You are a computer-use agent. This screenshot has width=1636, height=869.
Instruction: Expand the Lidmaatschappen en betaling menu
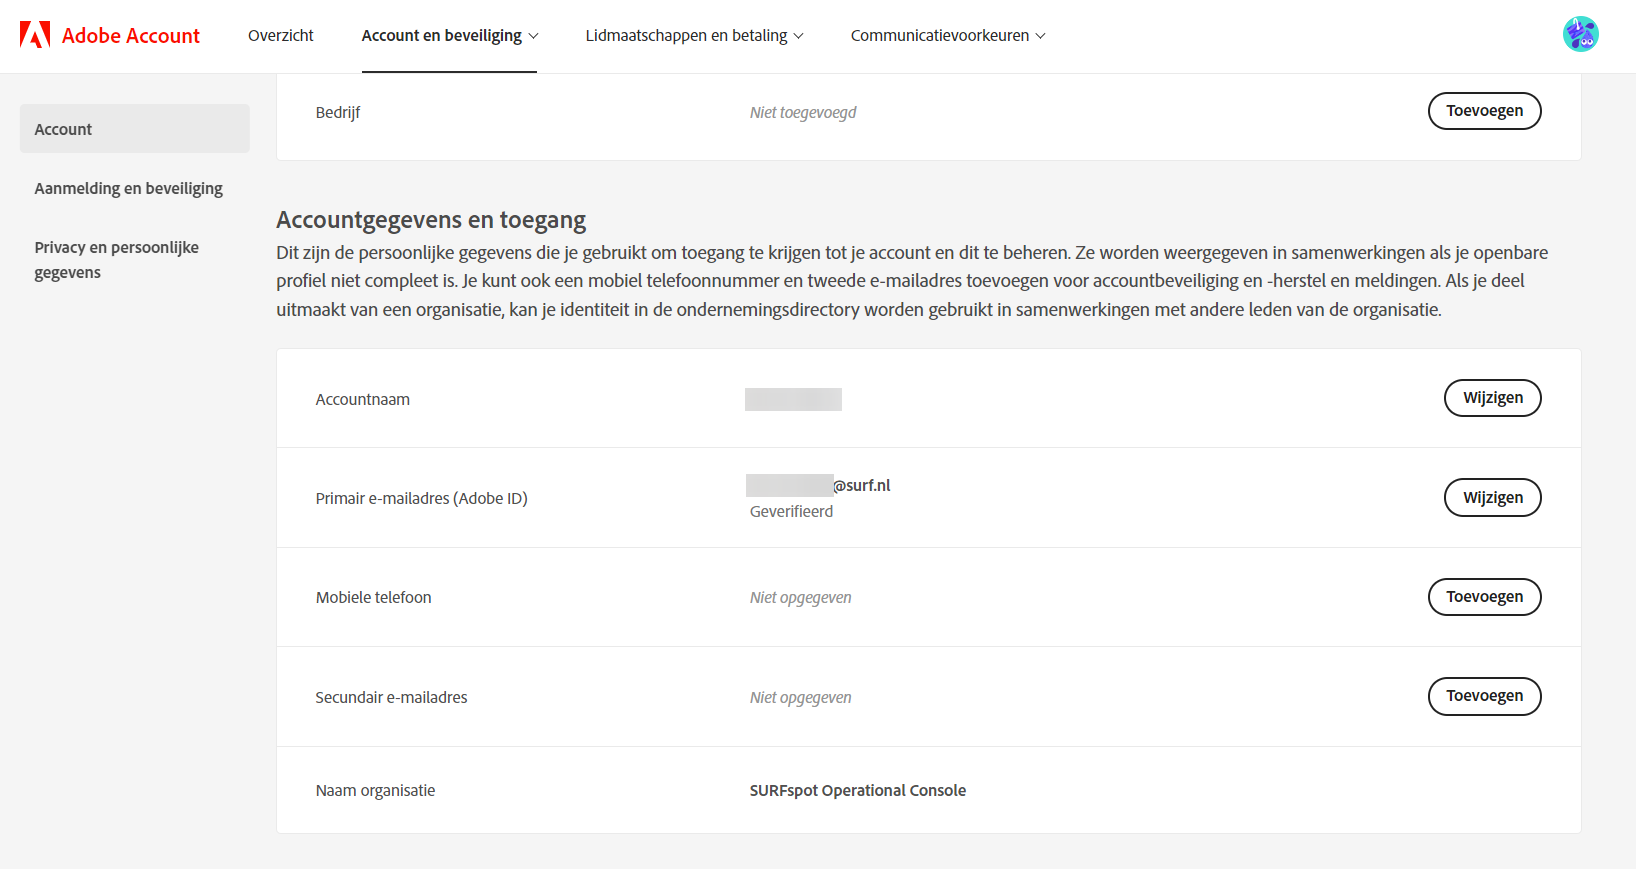pyautogui.click(x=694, y=35)
